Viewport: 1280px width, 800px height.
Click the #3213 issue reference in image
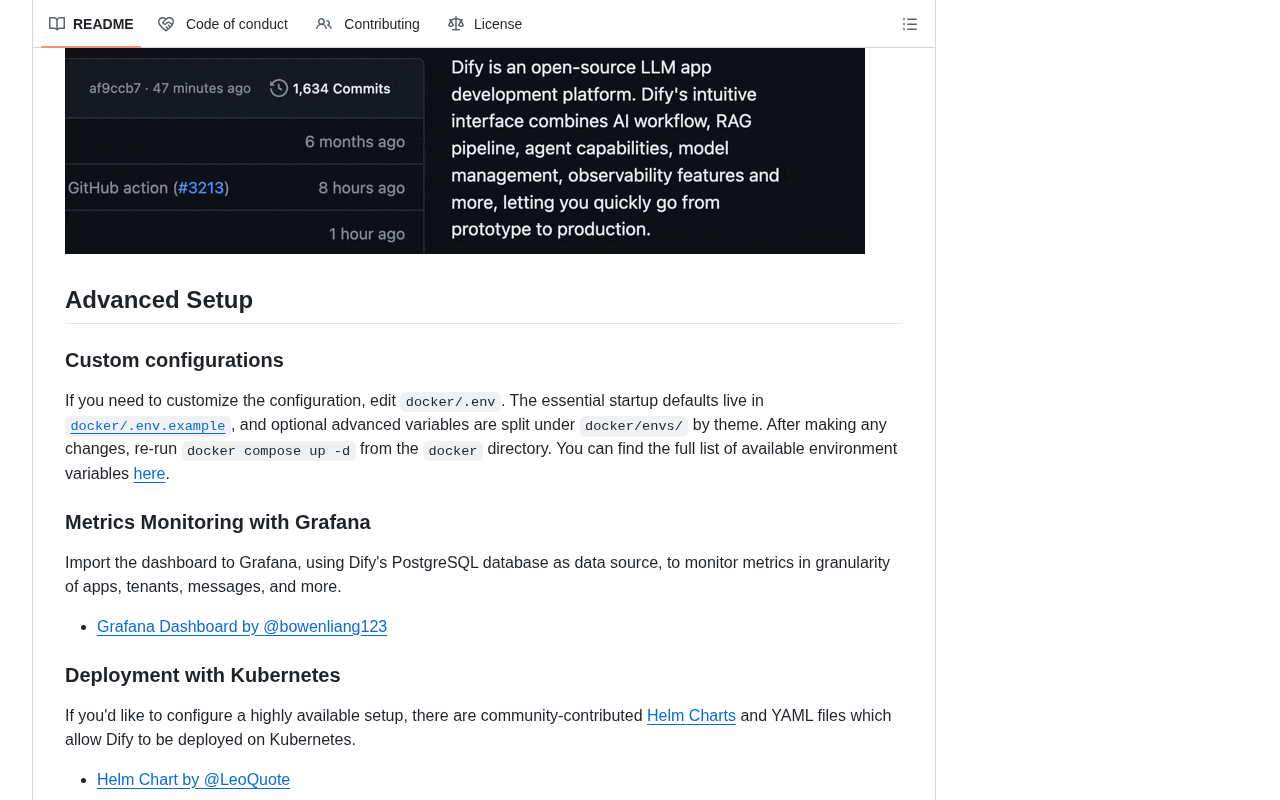tap(201, 187)
